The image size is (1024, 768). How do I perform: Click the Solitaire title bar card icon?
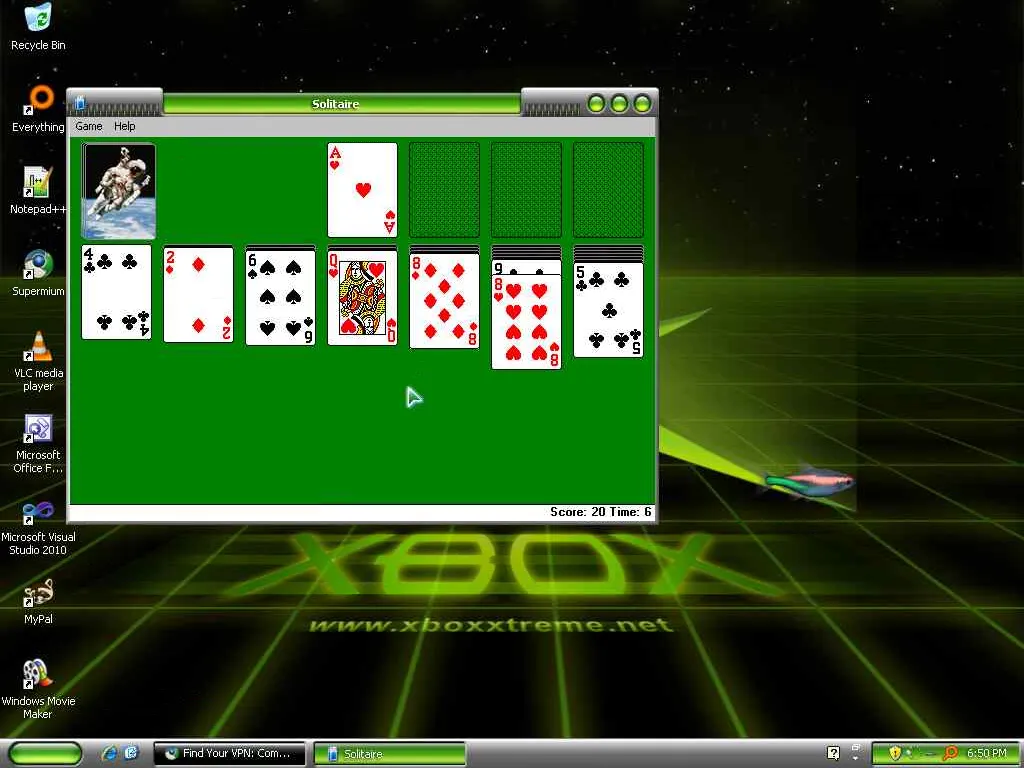80,103
